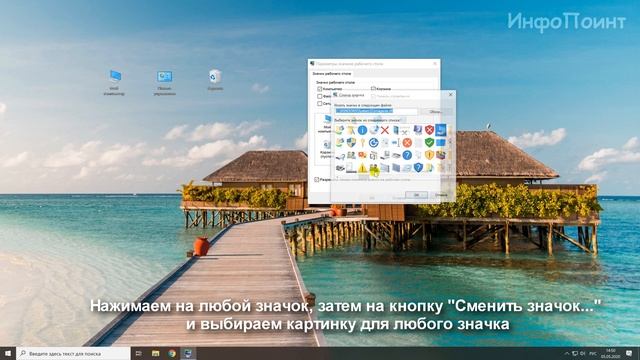Toggle the Сеть checkbox
The height and width of the screenshot is (360, 640).
[x=320, y=104]
